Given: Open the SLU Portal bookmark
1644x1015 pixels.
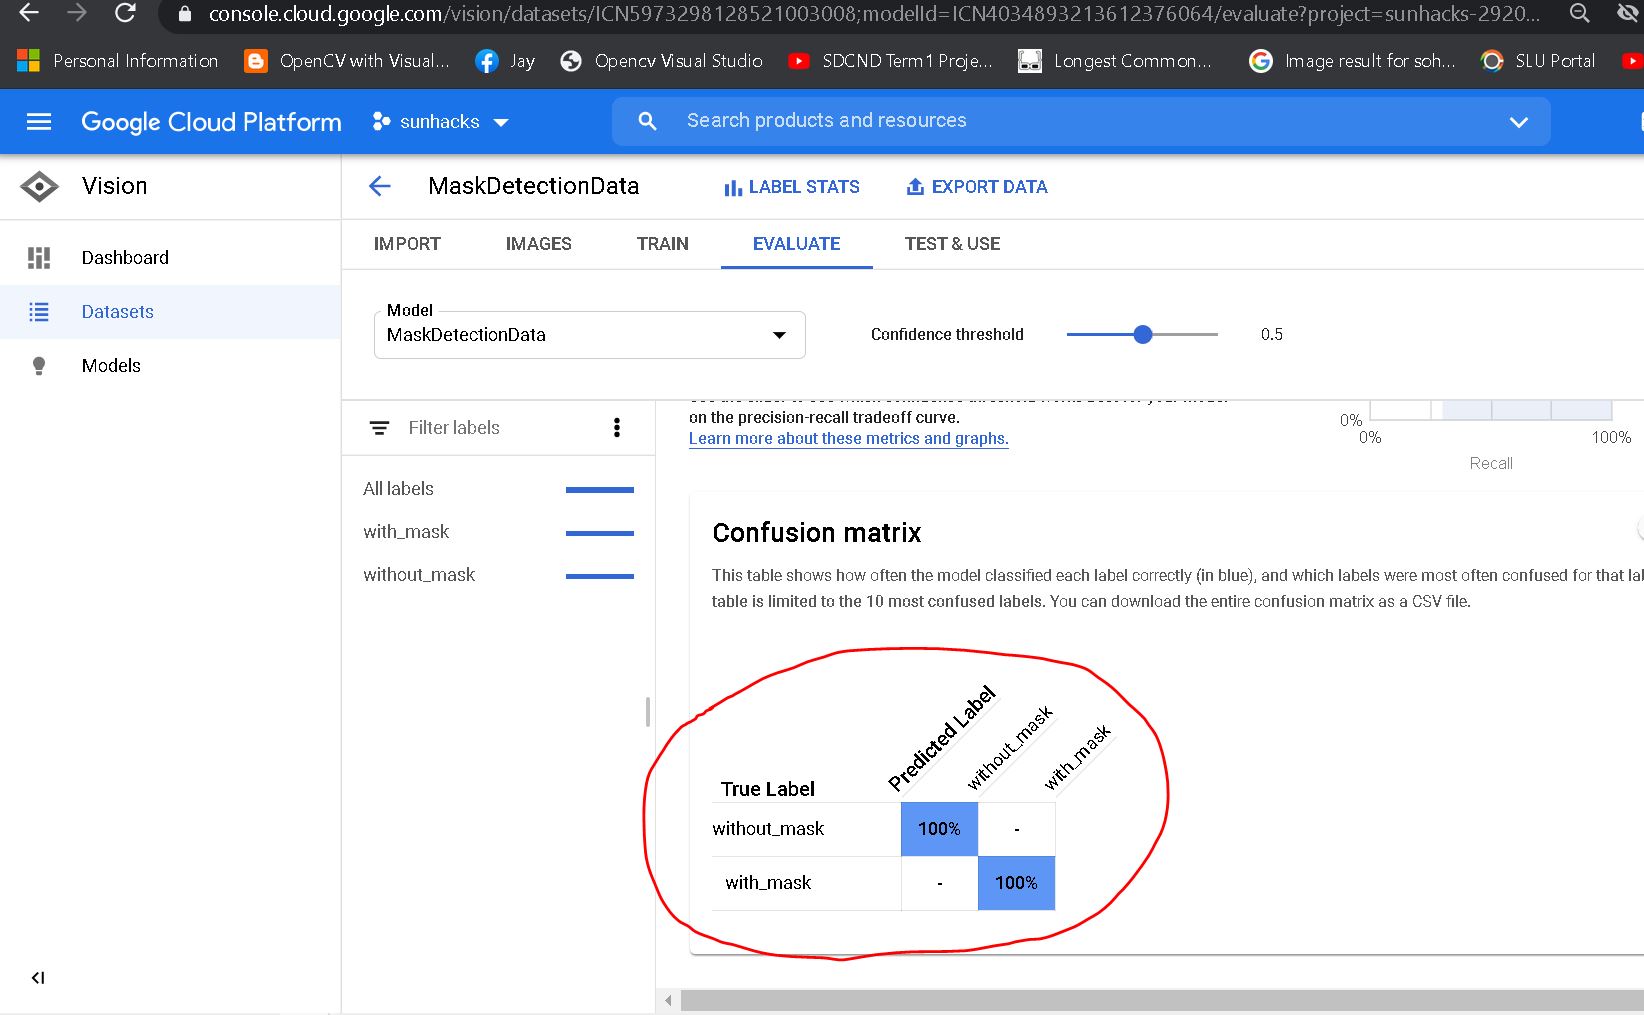Looking at the screenshot, I should [x=1538, y=61].
